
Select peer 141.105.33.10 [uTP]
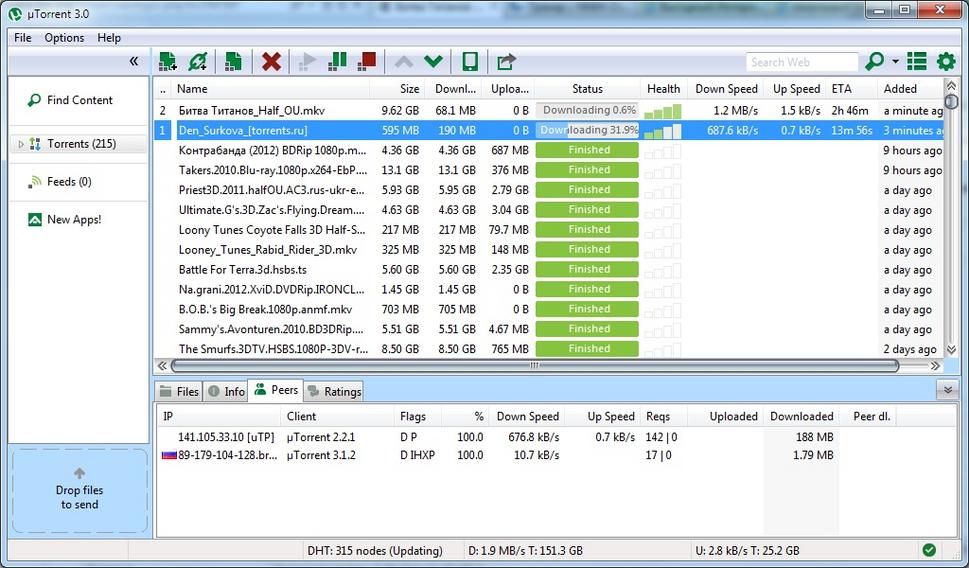(x=226, y=437)
